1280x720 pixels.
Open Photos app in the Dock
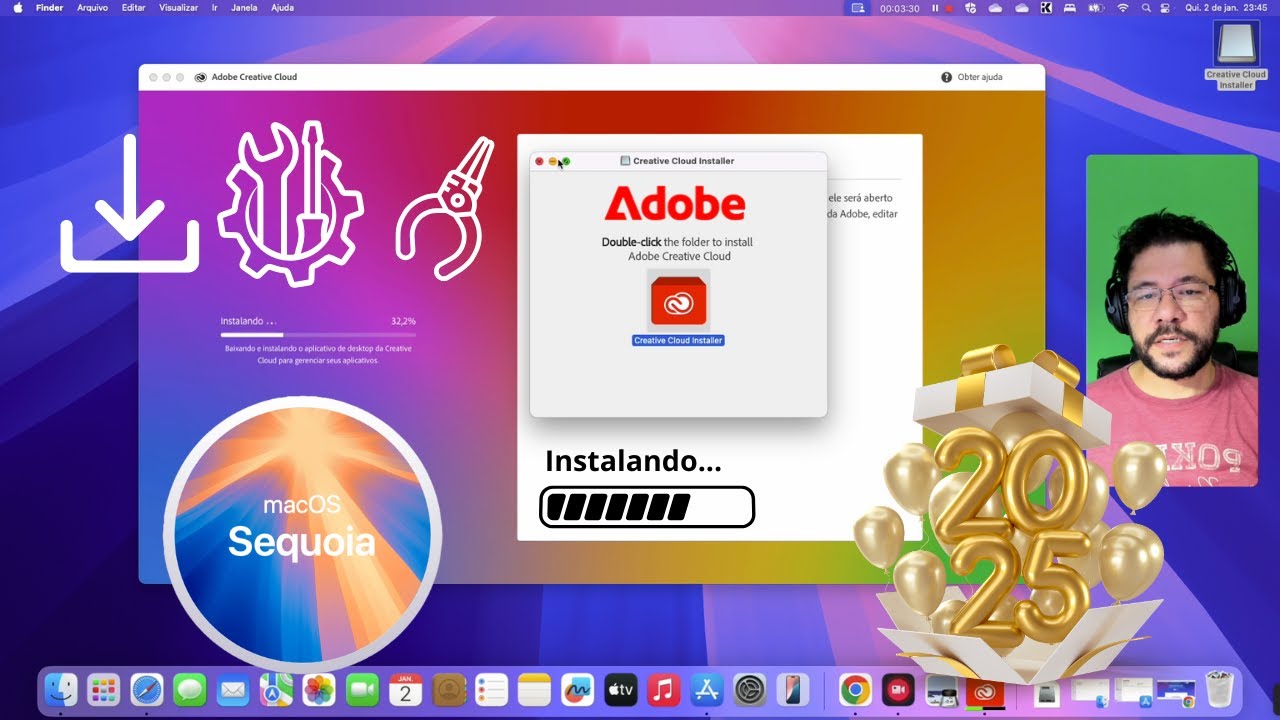pos(319,690)
